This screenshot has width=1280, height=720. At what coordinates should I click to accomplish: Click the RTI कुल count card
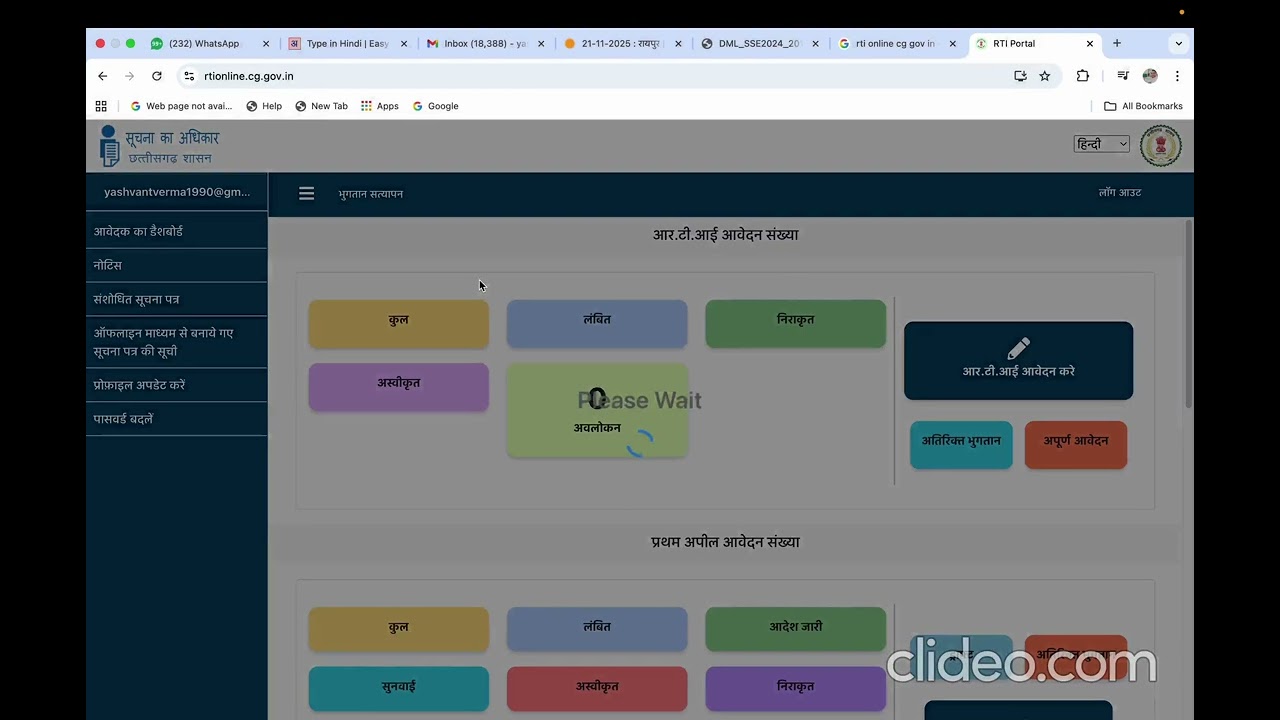point(399,324)
